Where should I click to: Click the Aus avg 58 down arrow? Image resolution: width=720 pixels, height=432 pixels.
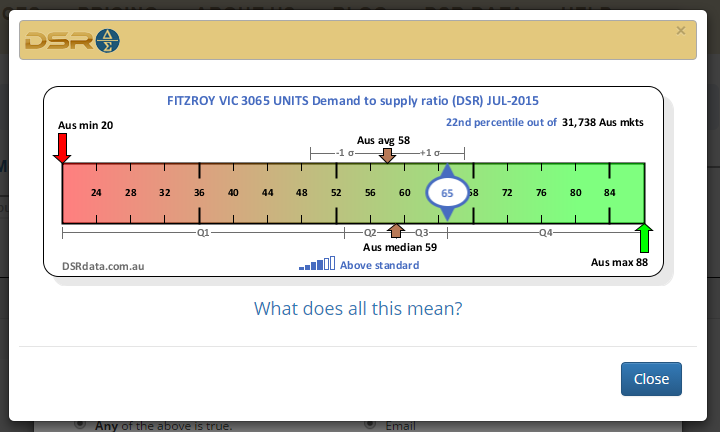tap(388, 155)
